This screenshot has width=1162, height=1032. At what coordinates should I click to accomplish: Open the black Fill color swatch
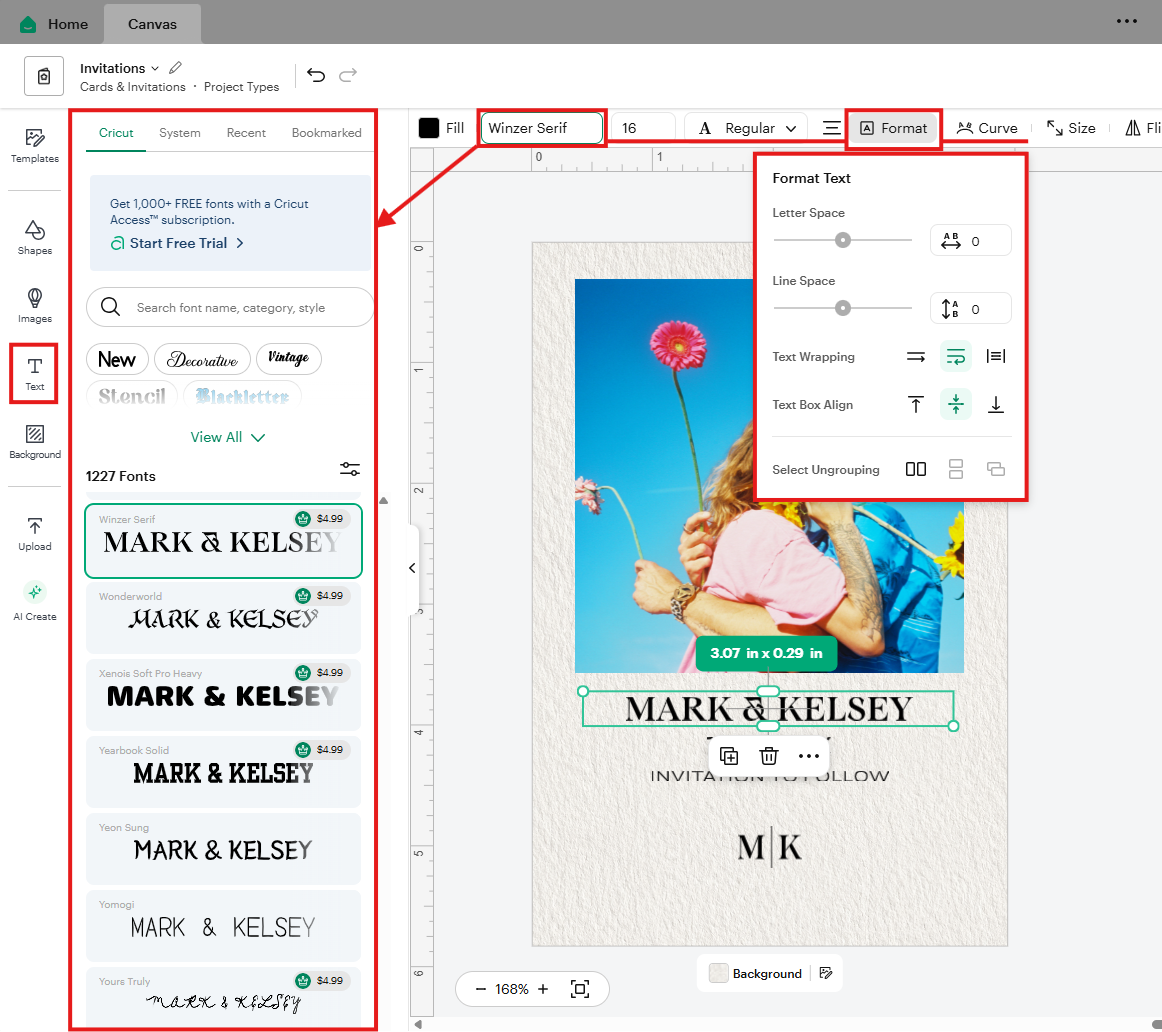click(429, 128)
